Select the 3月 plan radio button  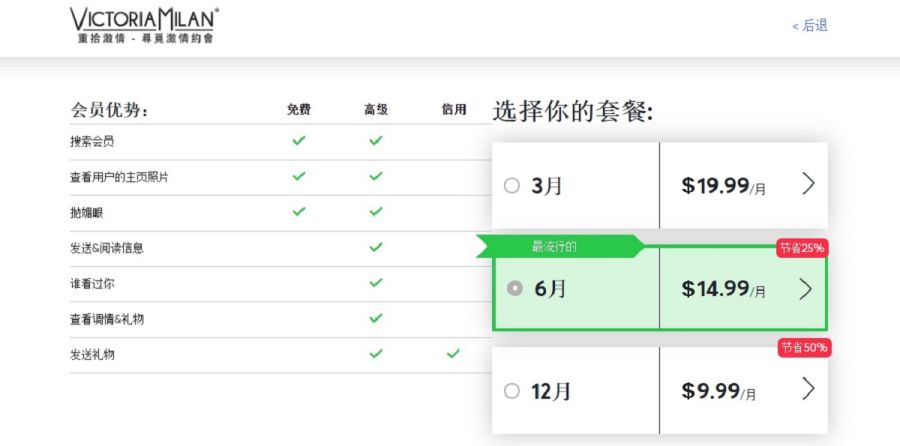click(512, 185)
